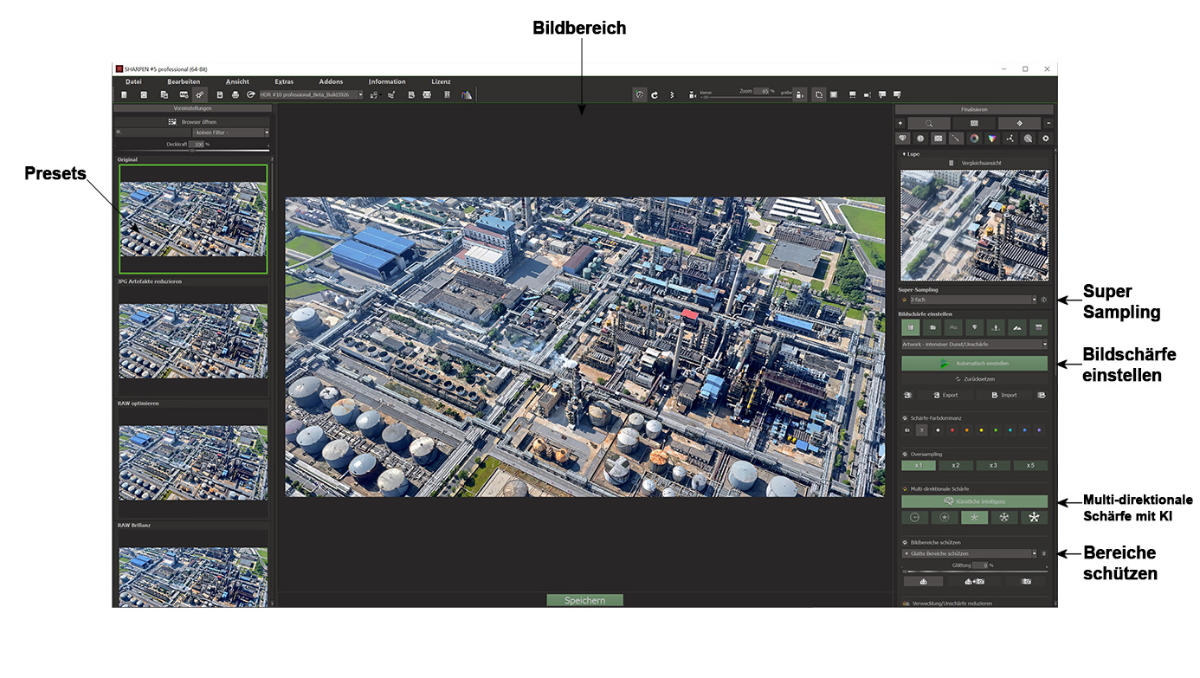
Task: Disable color dominance with the X button
Action: 922,430
